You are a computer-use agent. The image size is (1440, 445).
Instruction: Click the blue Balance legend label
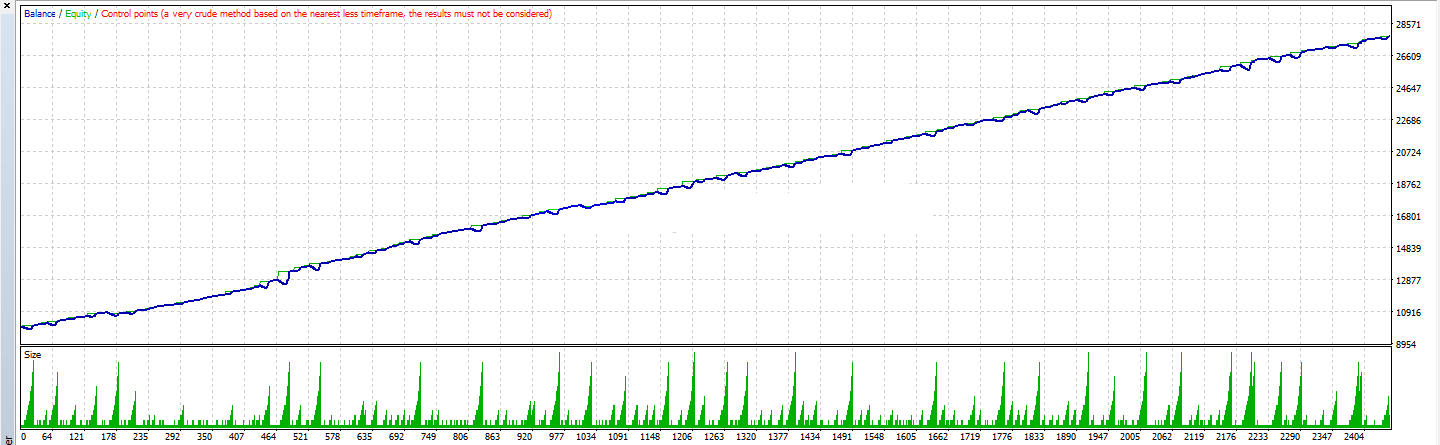[x=40, y=14]
